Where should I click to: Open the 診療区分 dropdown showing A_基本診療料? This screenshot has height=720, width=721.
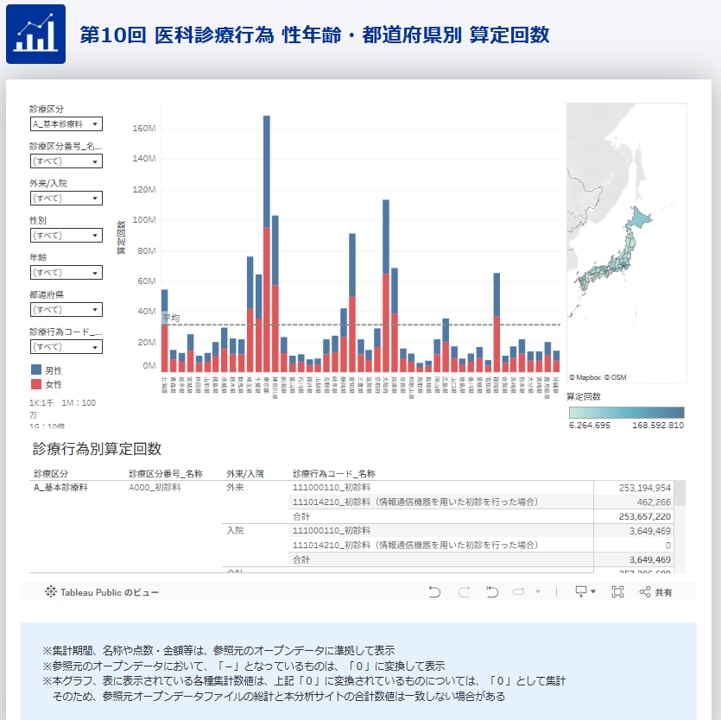[x=65, y=124]
